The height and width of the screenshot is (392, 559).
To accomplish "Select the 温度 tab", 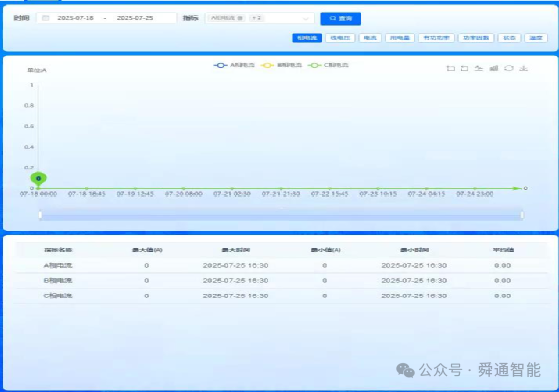I will click(536, 38).
